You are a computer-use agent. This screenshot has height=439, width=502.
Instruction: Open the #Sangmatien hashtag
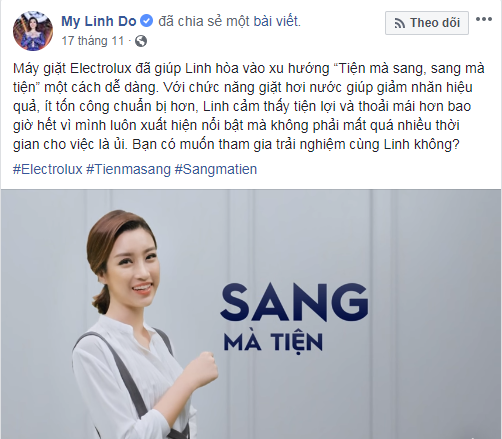pyautogui.click(x=216, y=169)
